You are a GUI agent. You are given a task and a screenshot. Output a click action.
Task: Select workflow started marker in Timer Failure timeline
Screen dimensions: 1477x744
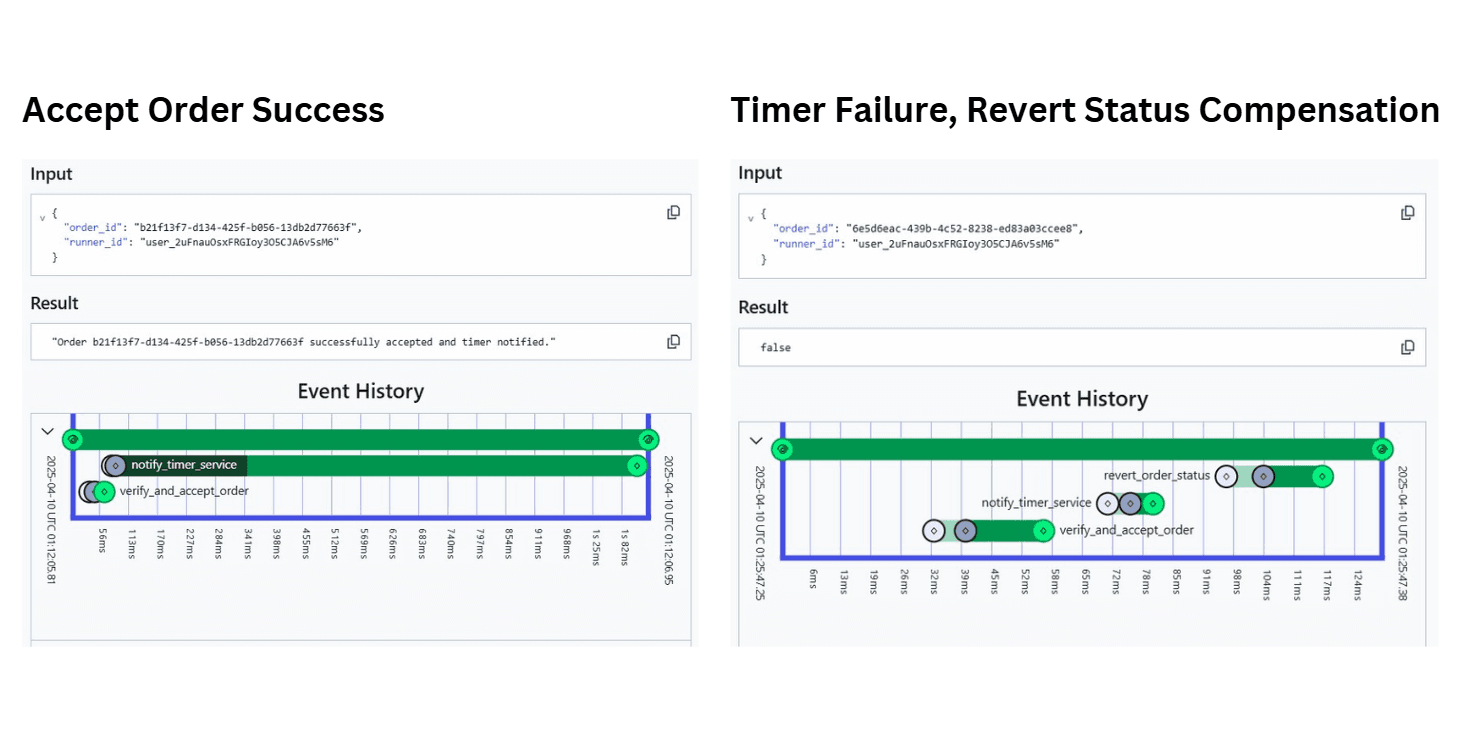pos(783,450)
